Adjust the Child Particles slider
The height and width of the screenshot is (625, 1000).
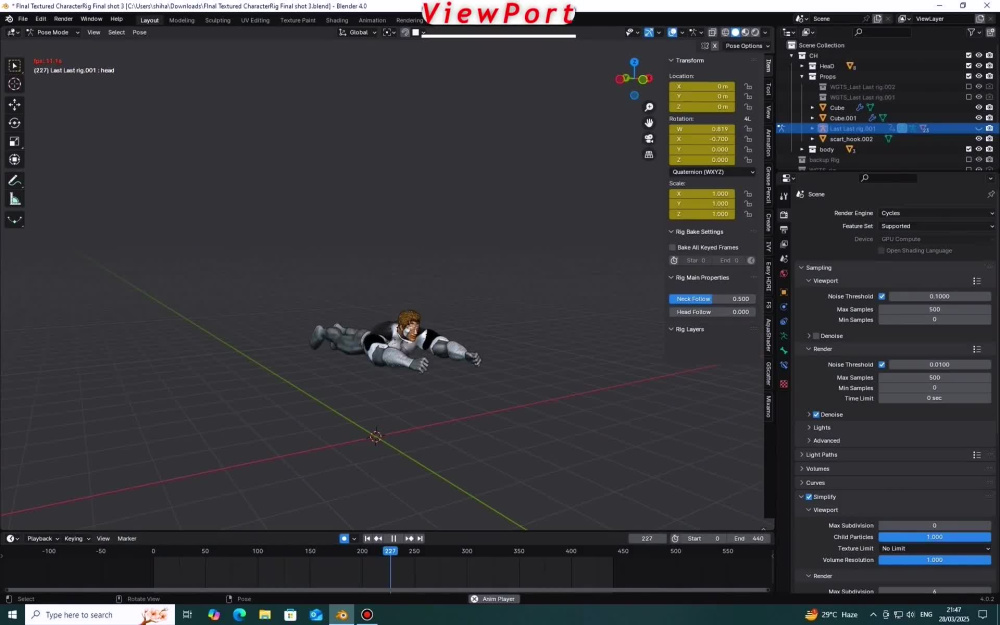pos(935,537)
